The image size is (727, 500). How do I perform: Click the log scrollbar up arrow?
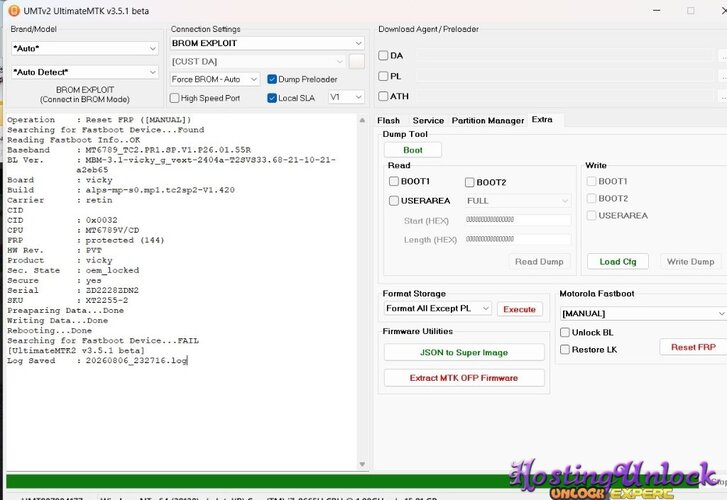coord(362,120)
